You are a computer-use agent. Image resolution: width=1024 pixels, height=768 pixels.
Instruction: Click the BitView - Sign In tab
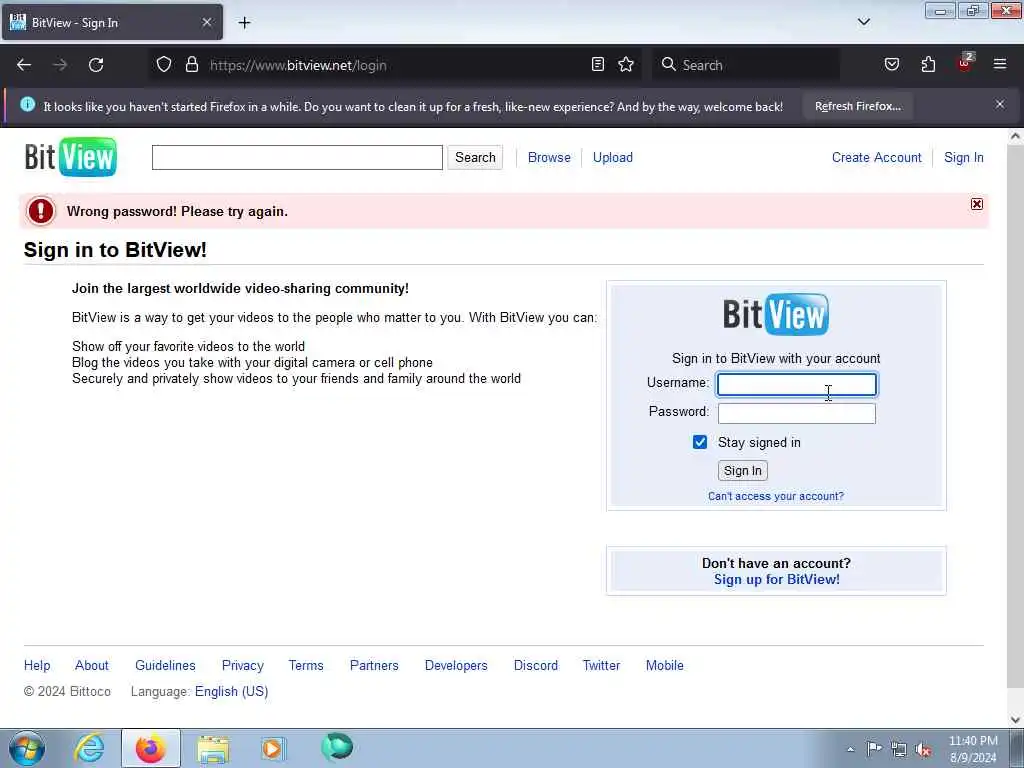point(112,22)
